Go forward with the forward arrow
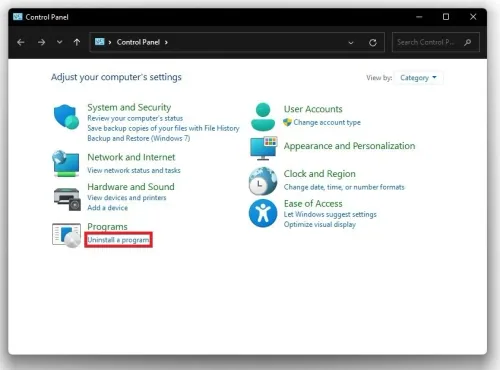 point(41,42)
